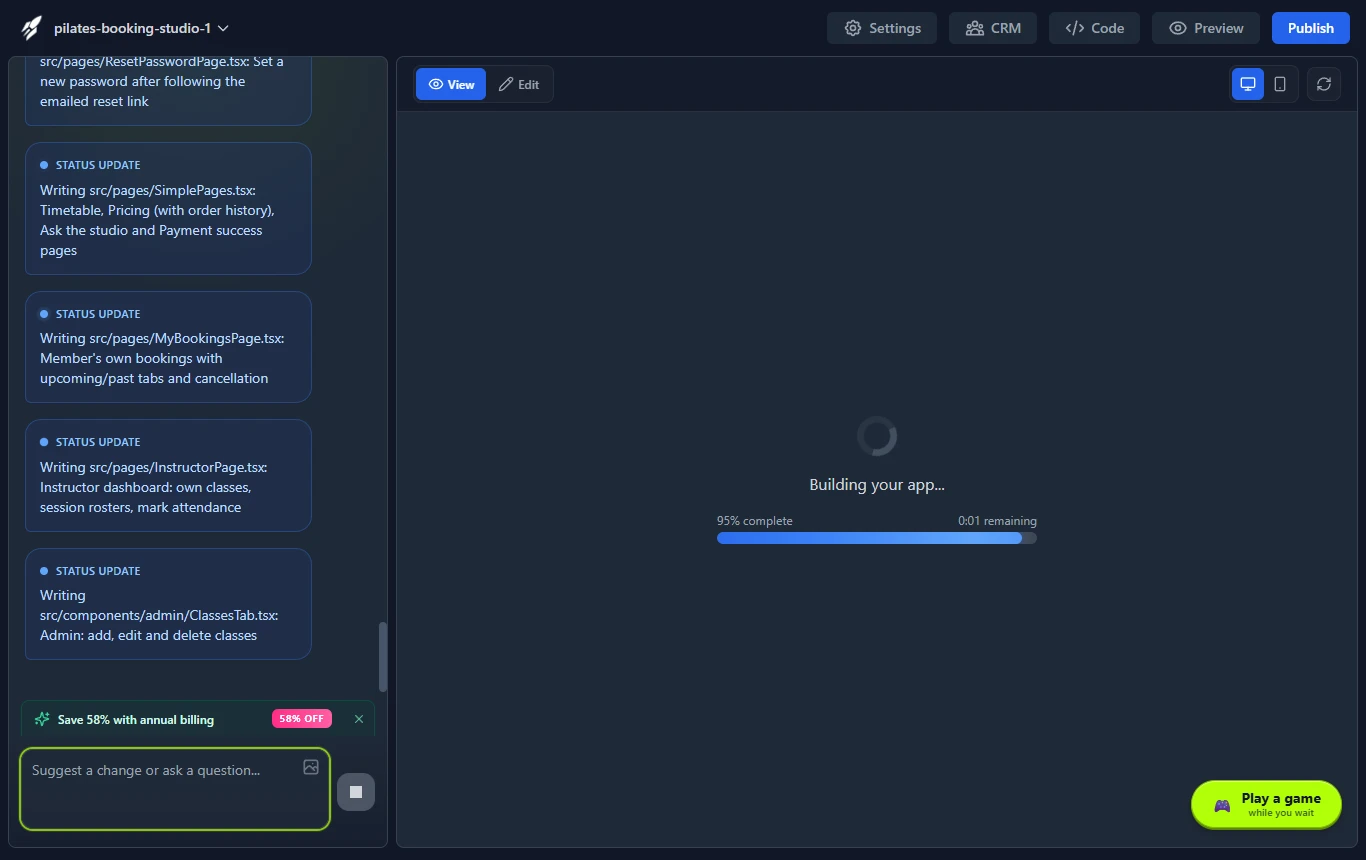The width and height of the screenshot is (1366, 860).
Task: Switch to Edit mode
Action: tap(519, 84)
